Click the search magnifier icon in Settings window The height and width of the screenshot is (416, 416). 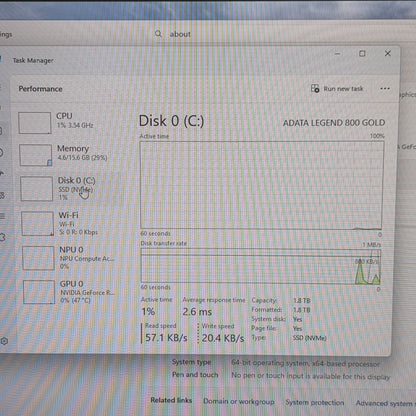[158, 34]
